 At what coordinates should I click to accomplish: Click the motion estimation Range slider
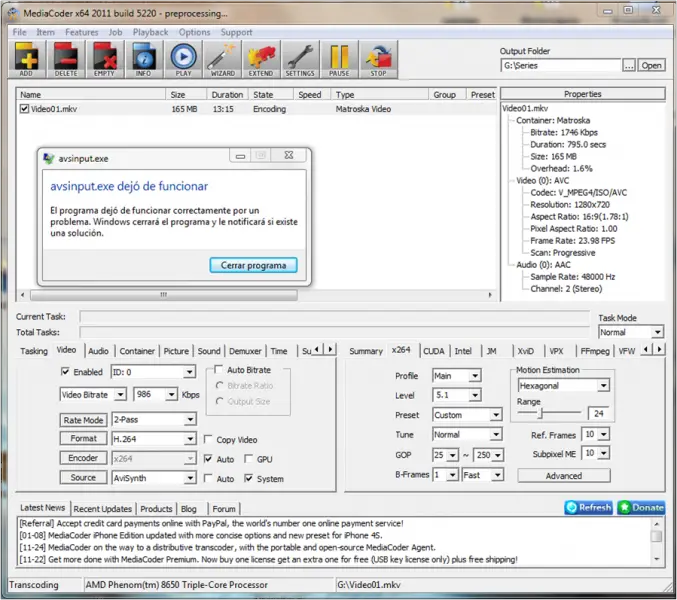[x=549, y=413]
